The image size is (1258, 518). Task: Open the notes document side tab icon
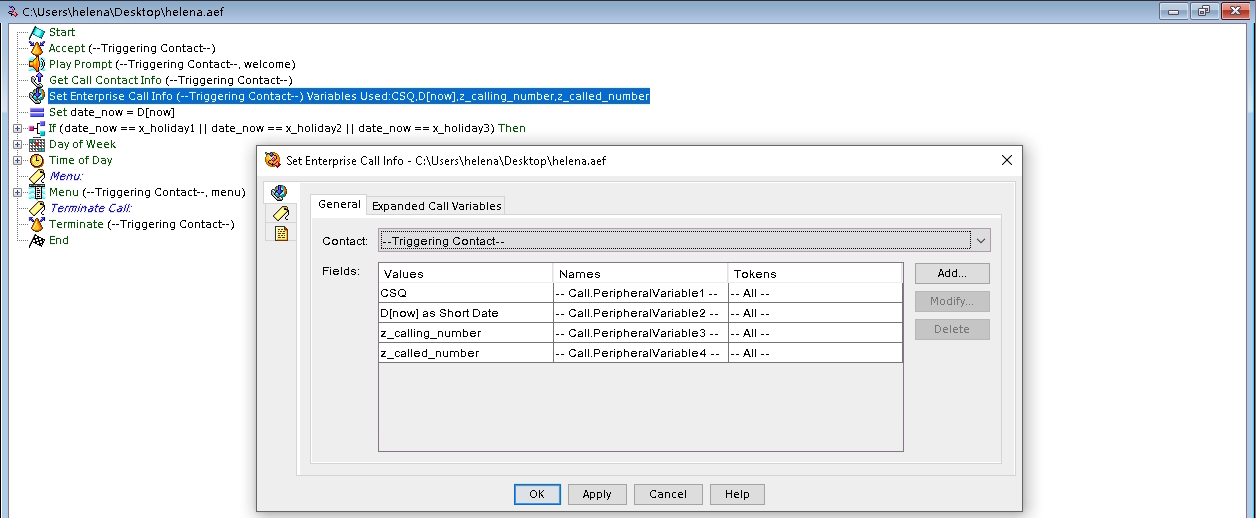281,233
